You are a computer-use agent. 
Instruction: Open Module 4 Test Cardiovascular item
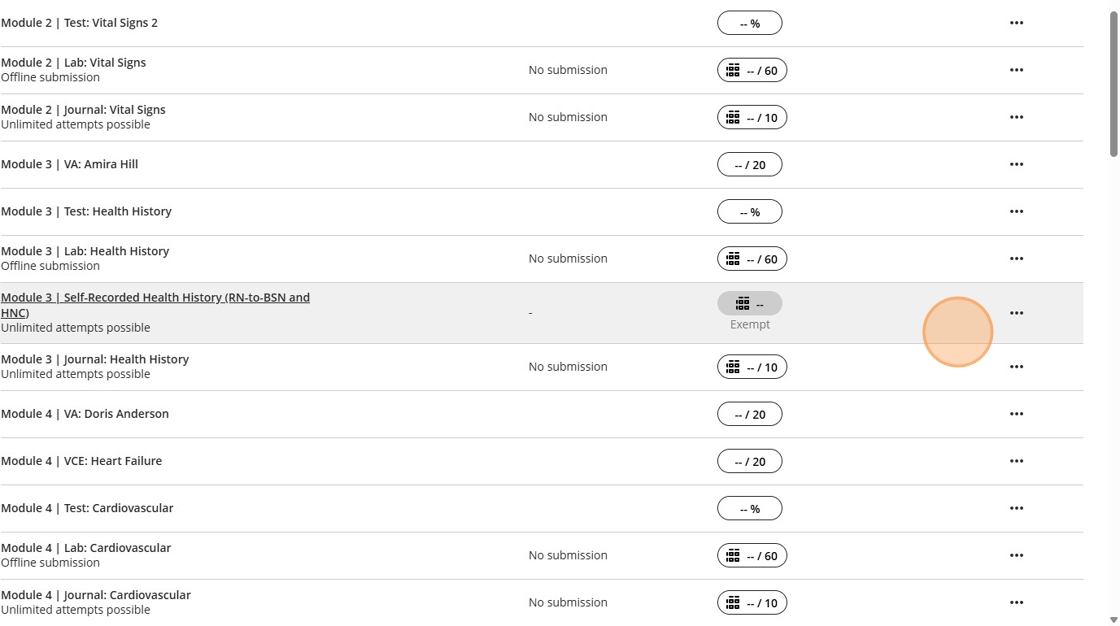(87, 508)
